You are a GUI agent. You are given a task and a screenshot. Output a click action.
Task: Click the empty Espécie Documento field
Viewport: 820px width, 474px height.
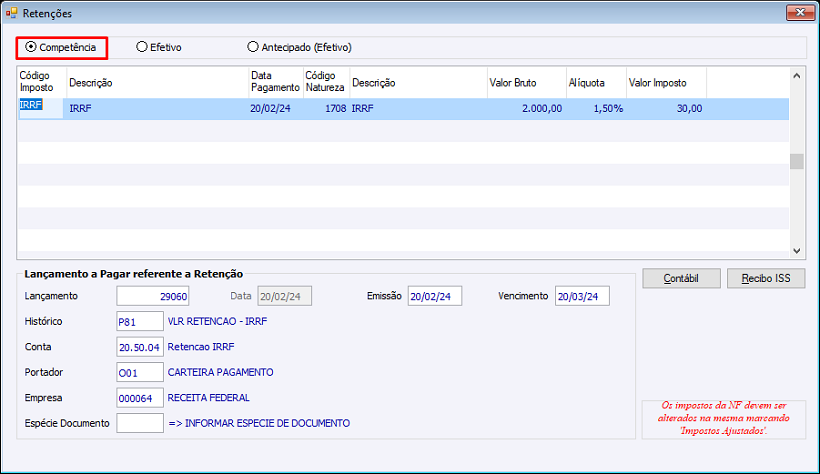coord(140,423)
